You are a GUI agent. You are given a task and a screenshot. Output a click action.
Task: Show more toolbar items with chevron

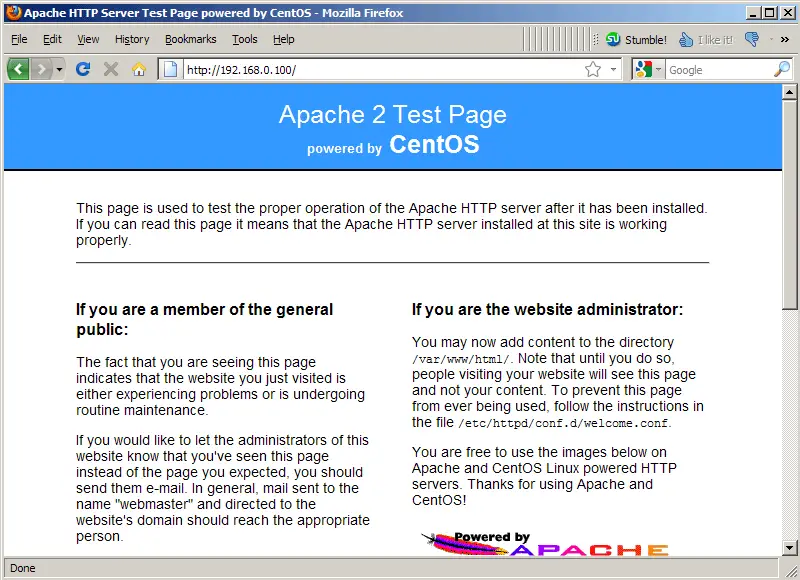click(x=785, y=39)
